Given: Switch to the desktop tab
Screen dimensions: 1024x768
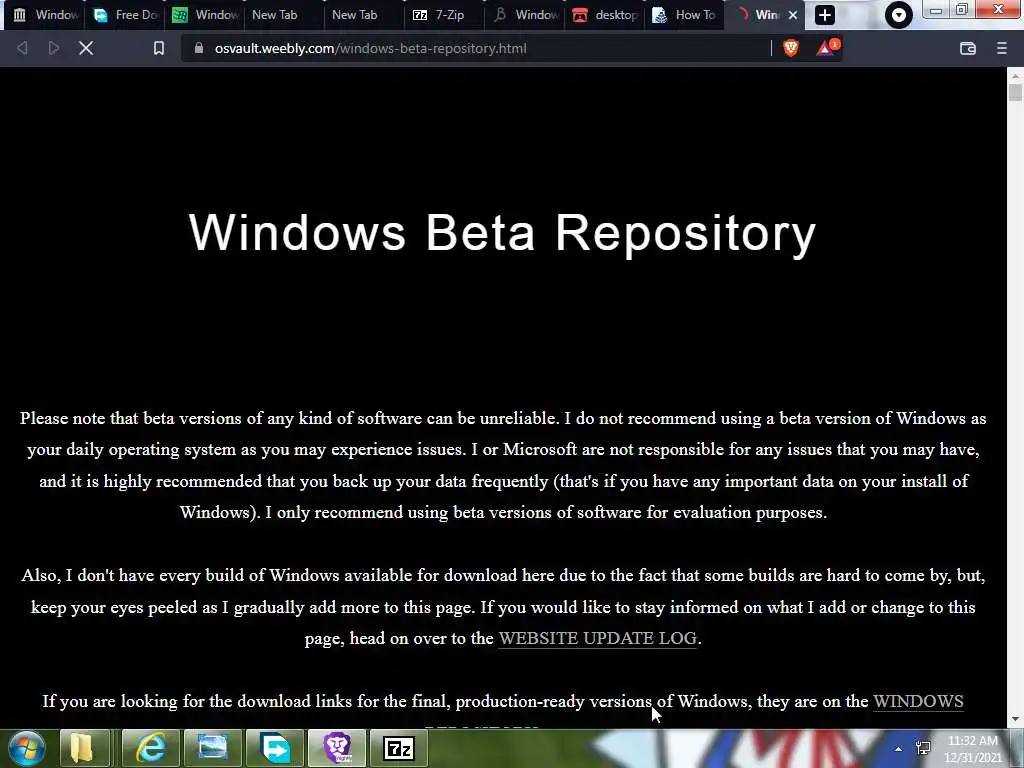Looking at the screenshot, I should [605, 15].
